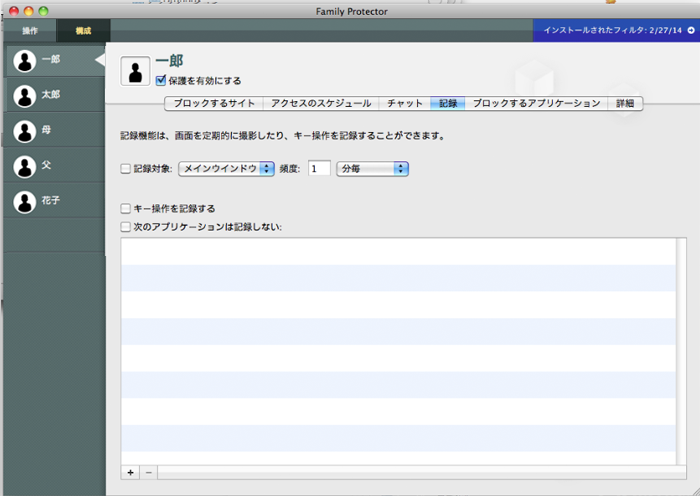Open the 詳細 tab
Image resolution: width=700 pixels, height=496 pixels.
[x=625, y=104]
